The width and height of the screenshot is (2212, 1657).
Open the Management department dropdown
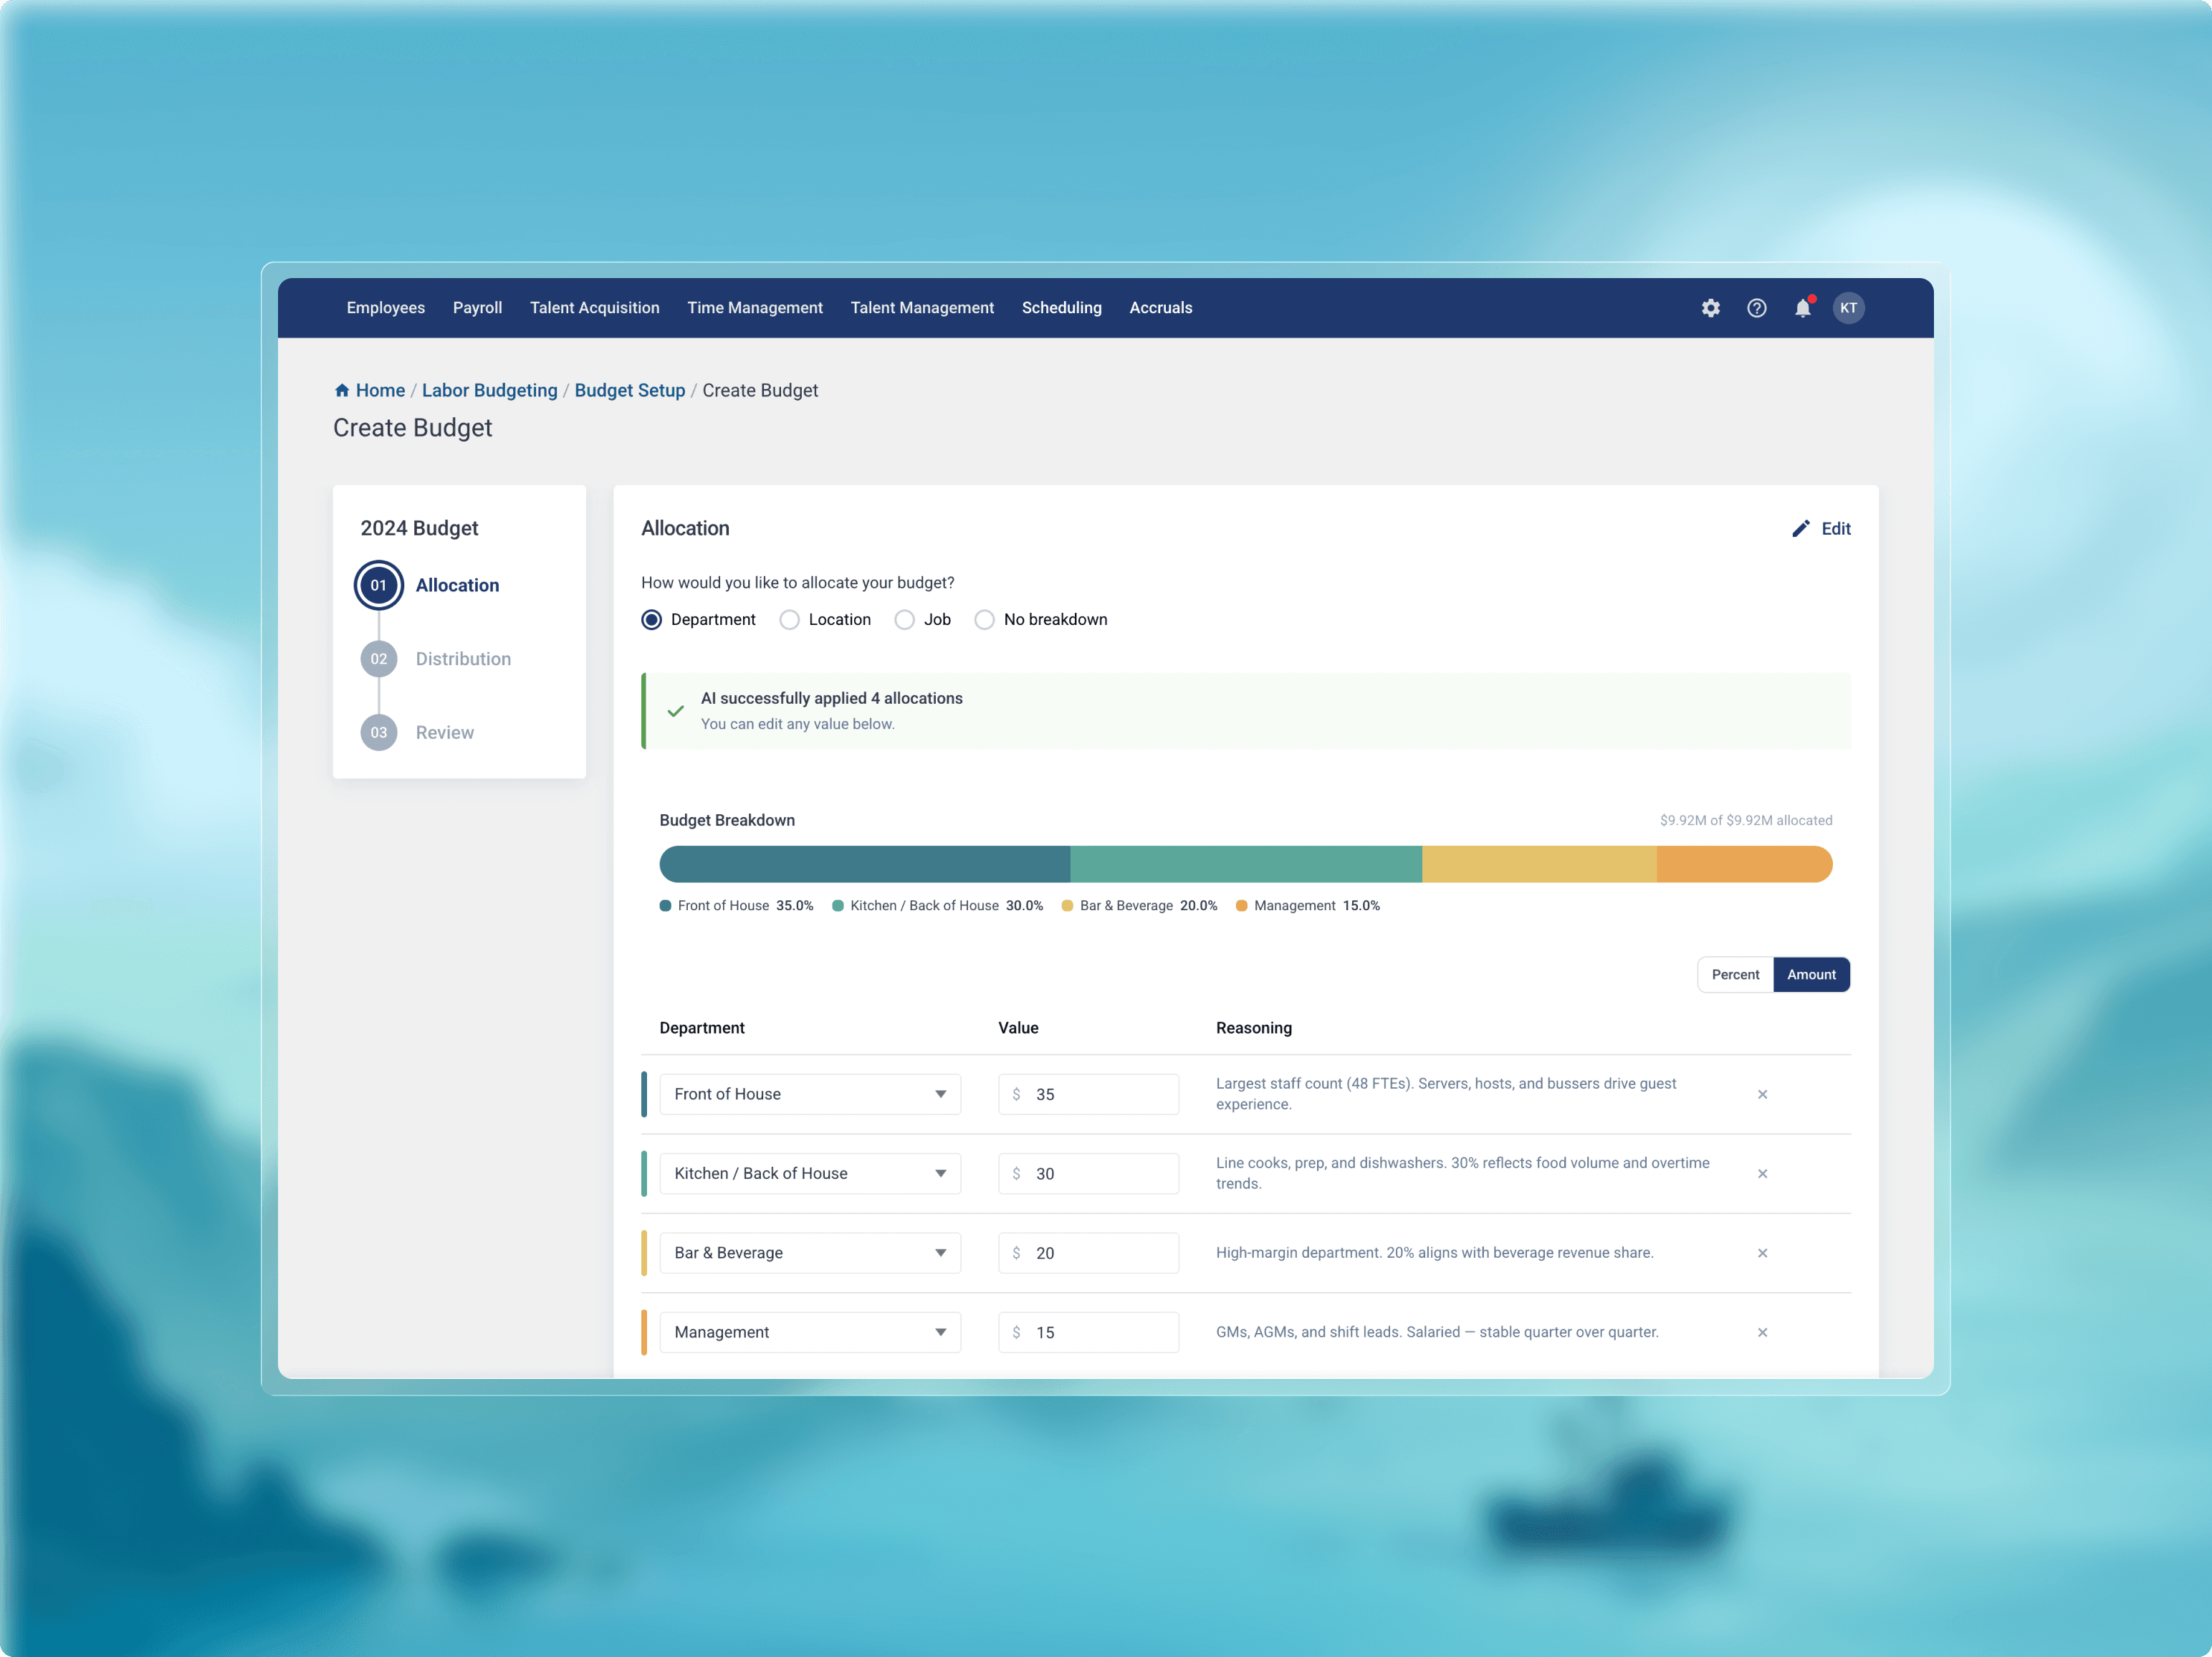(x=810, y=1332)
